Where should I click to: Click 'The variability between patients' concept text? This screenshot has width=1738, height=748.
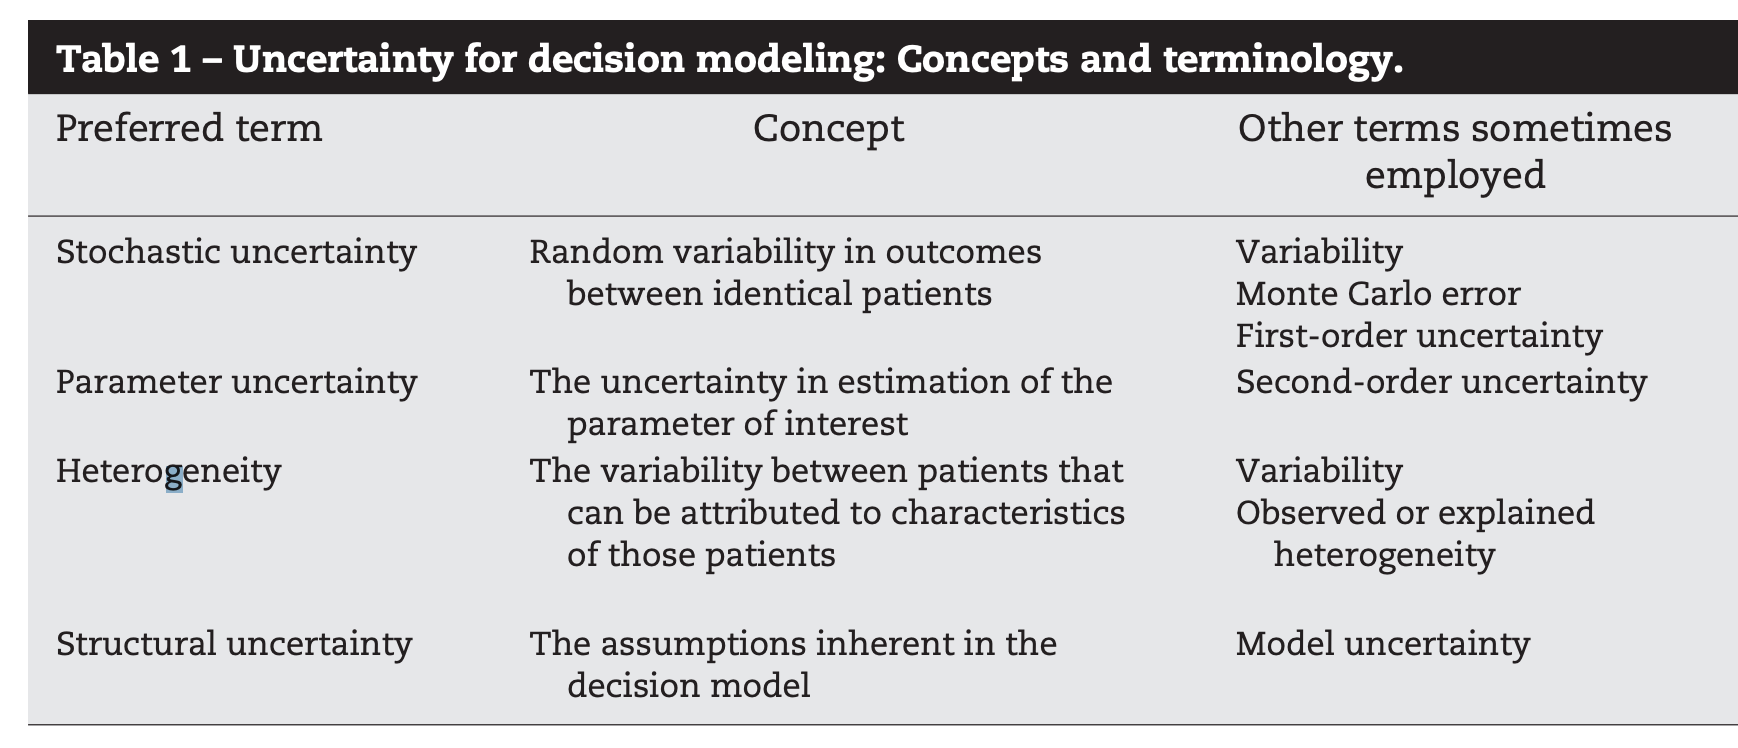[826, 470]
